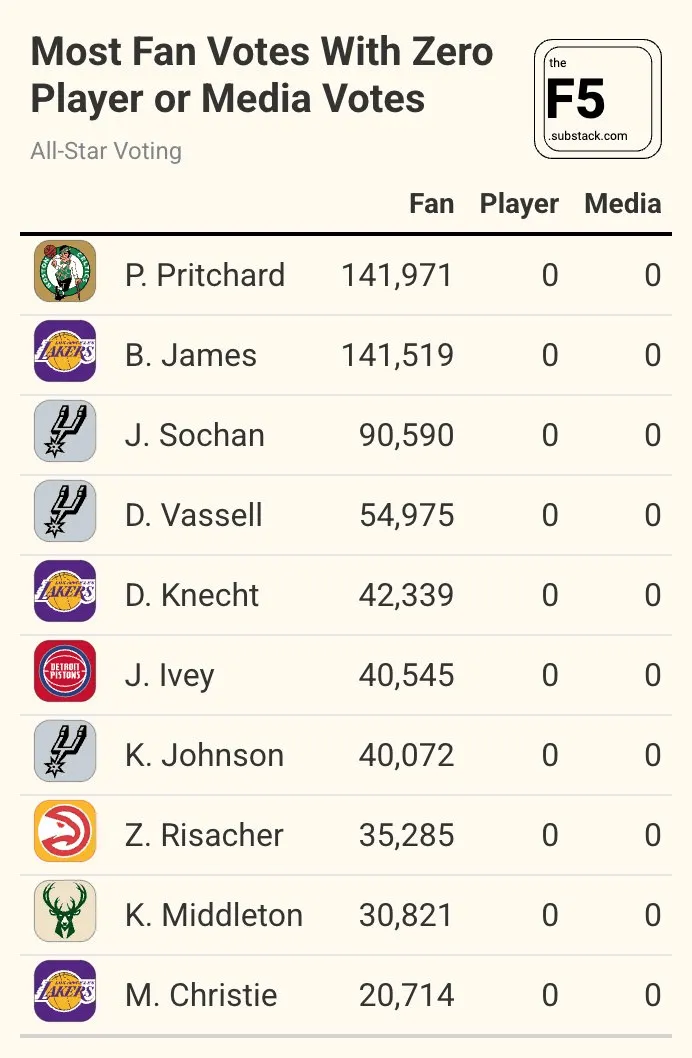The width and height of the screenshot is (692, 1058).
Task: Click the Lakers logo beside B. James
Action: [x=65, y=351]
